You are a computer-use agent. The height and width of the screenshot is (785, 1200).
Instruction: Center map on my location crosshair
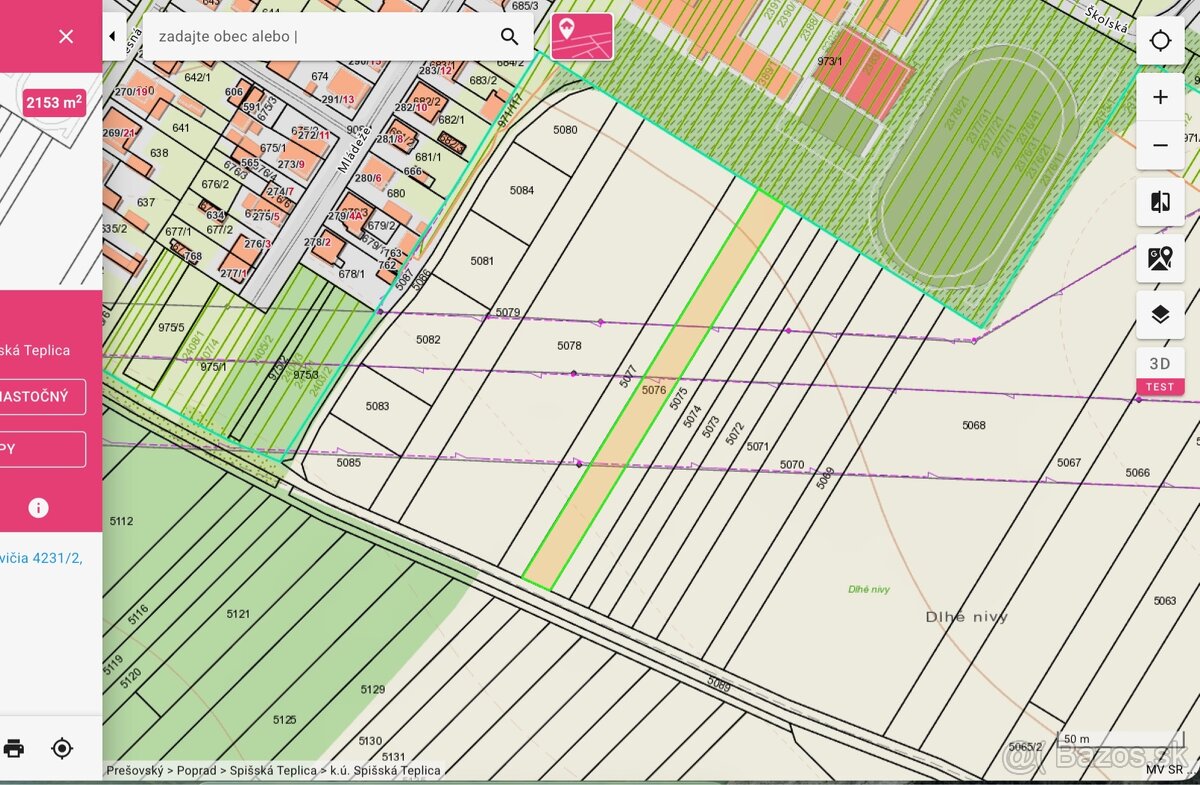1160,41
